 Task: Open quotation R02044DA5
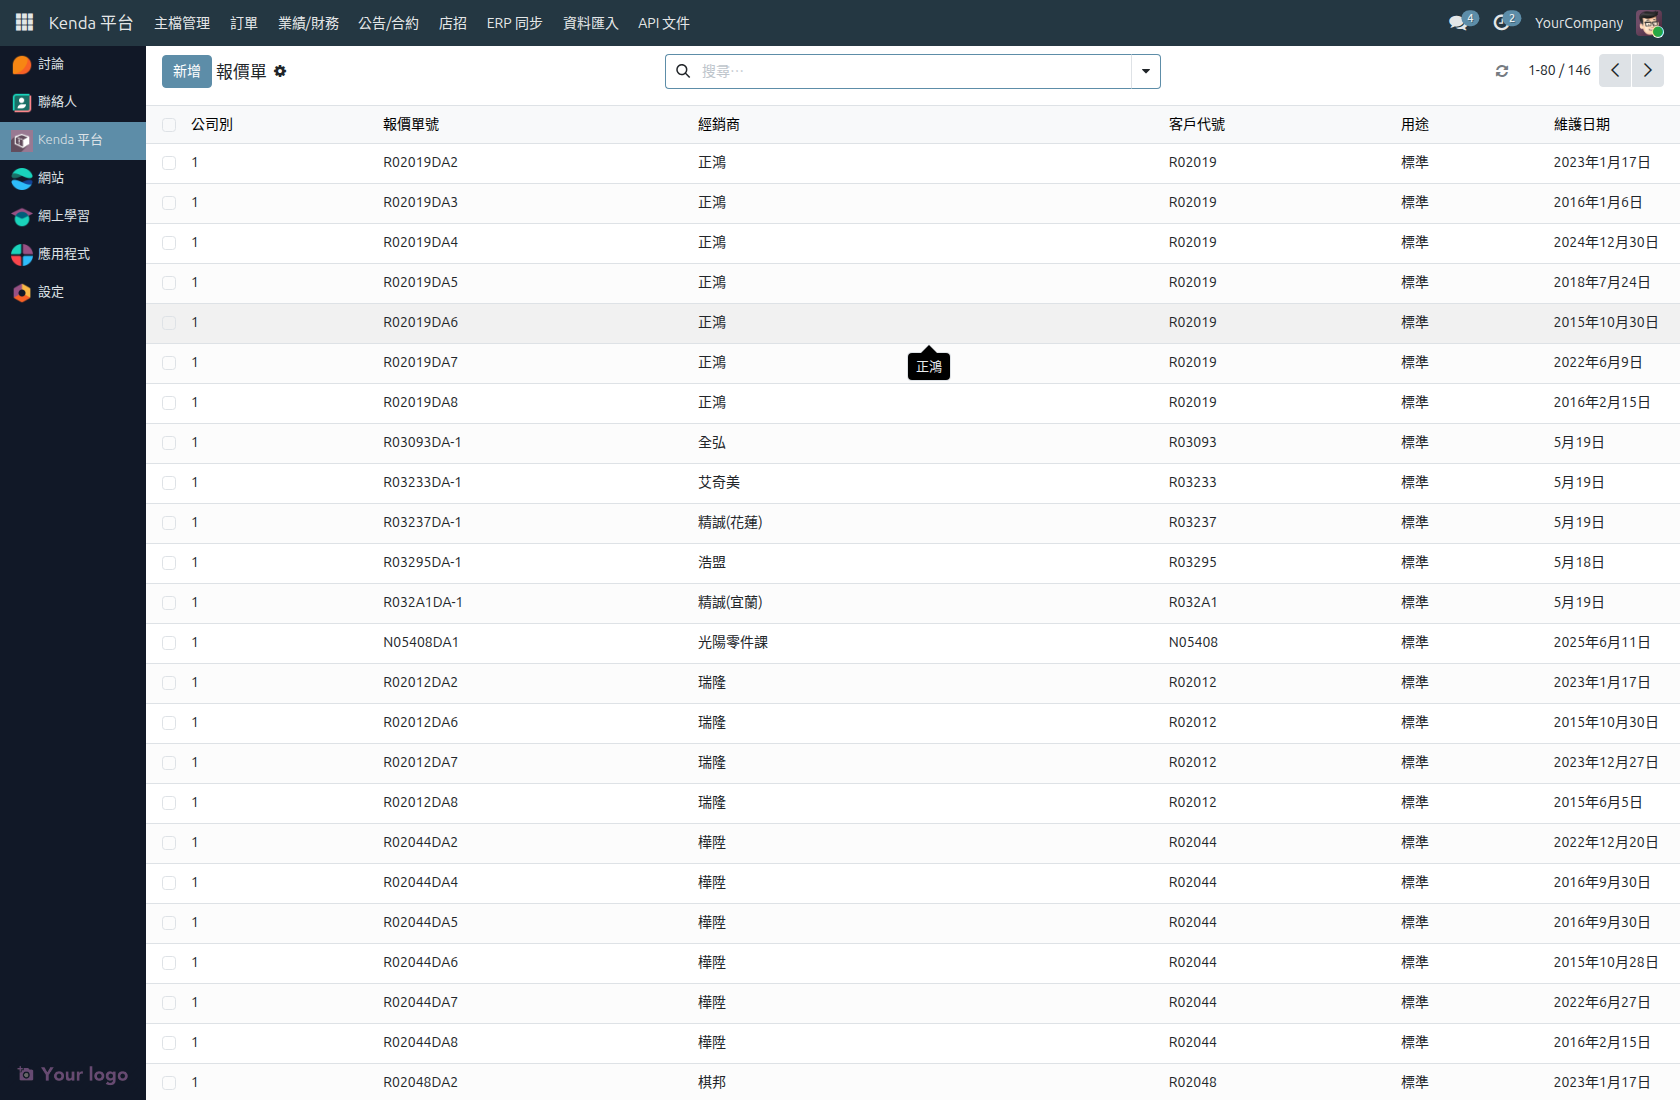421,923
